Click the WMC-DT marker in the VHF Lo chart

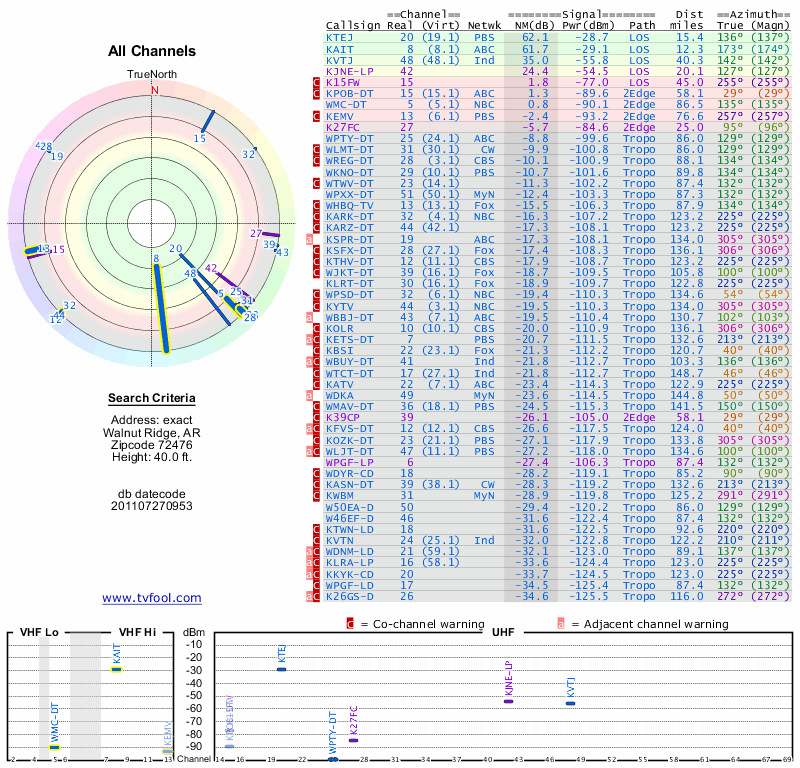coord(55,746)
